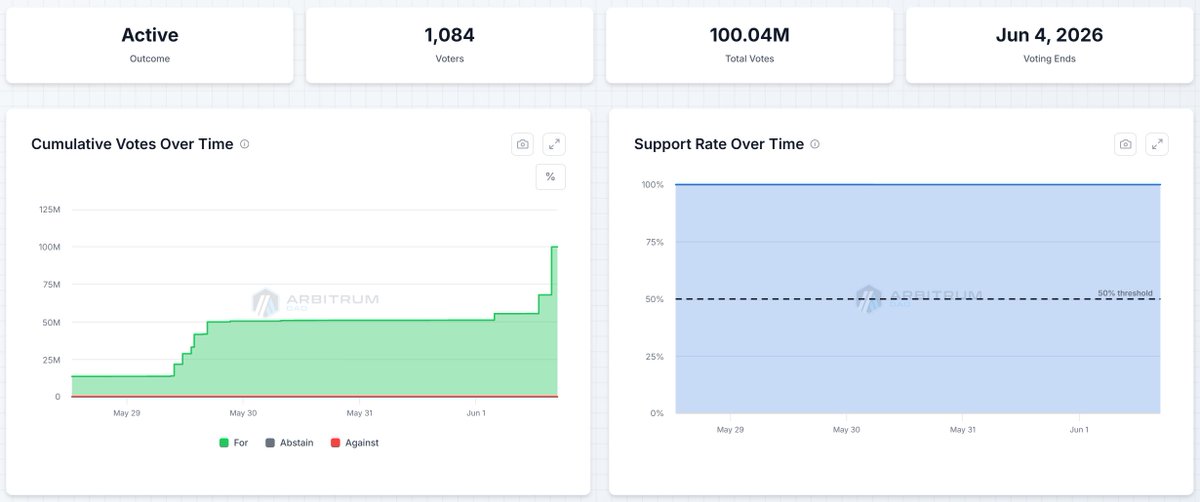Click the 100% label on Support Rate axis
The image size is (1200, 502).
(653, 184)
